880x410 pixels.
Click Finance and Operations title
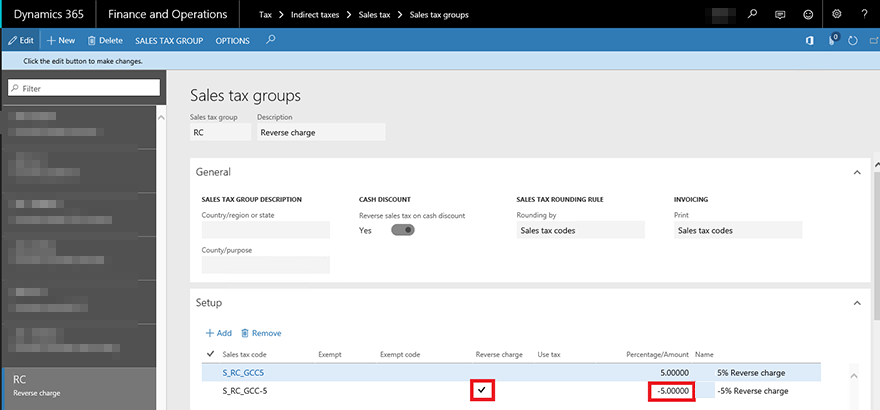pyautogui.click(x=168, y=15)
